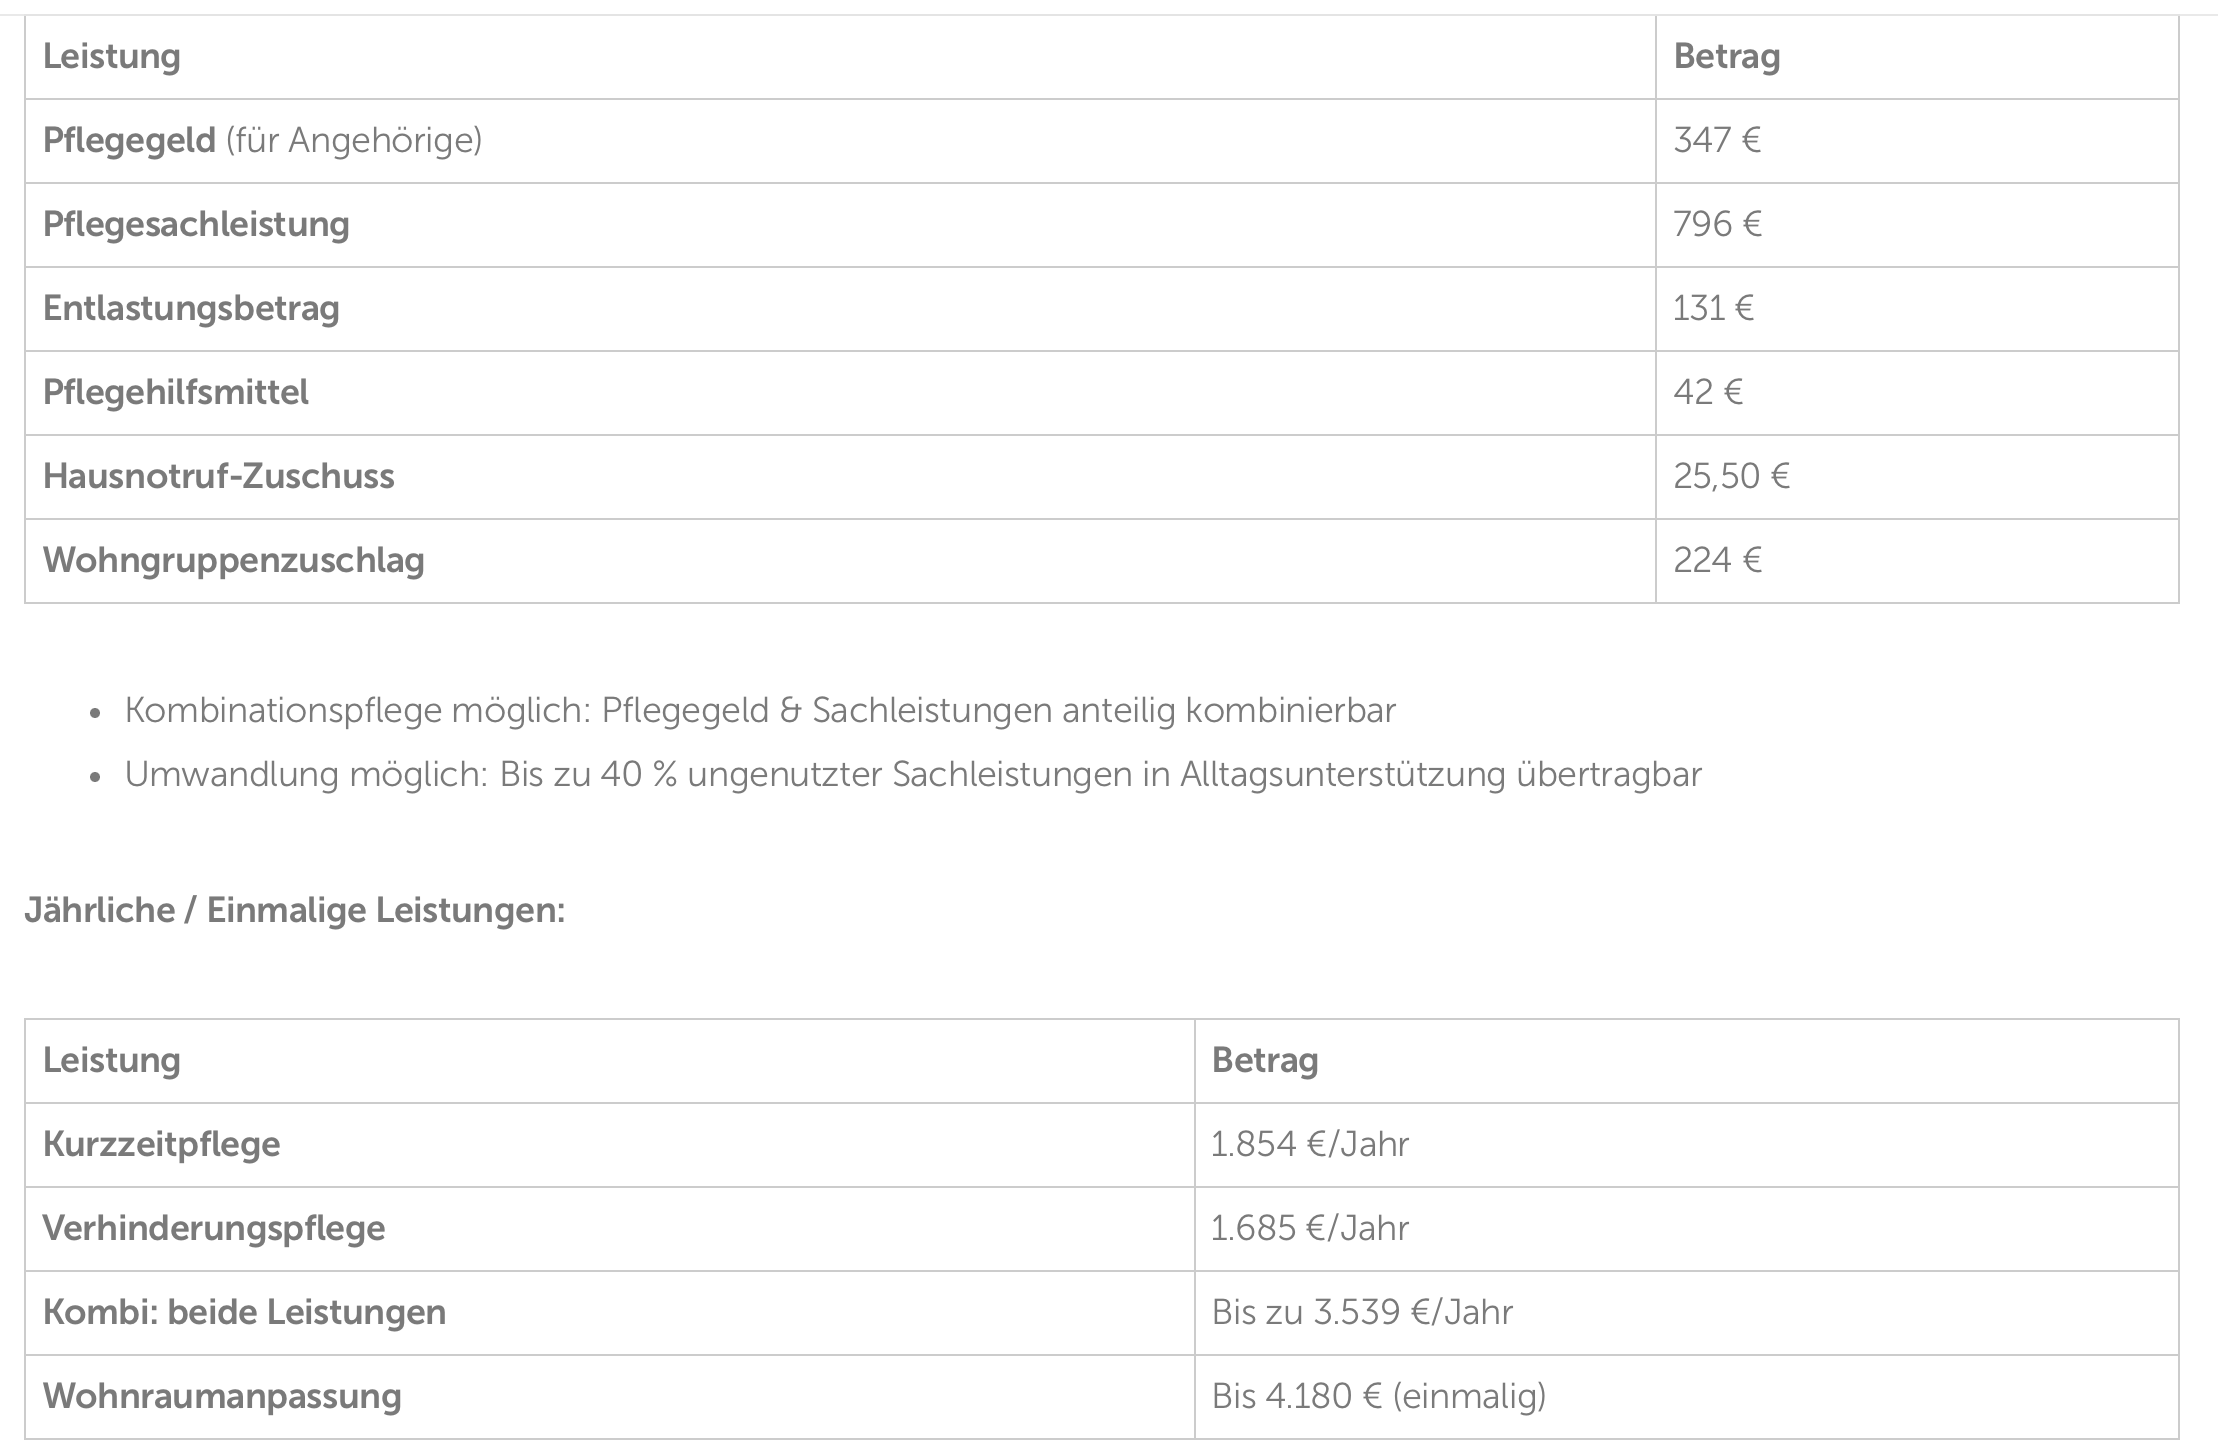Select the 131 € amount cell
Viewport: 2218px width, 1456px height.
pyautogui.click(x=1713, y=308)
